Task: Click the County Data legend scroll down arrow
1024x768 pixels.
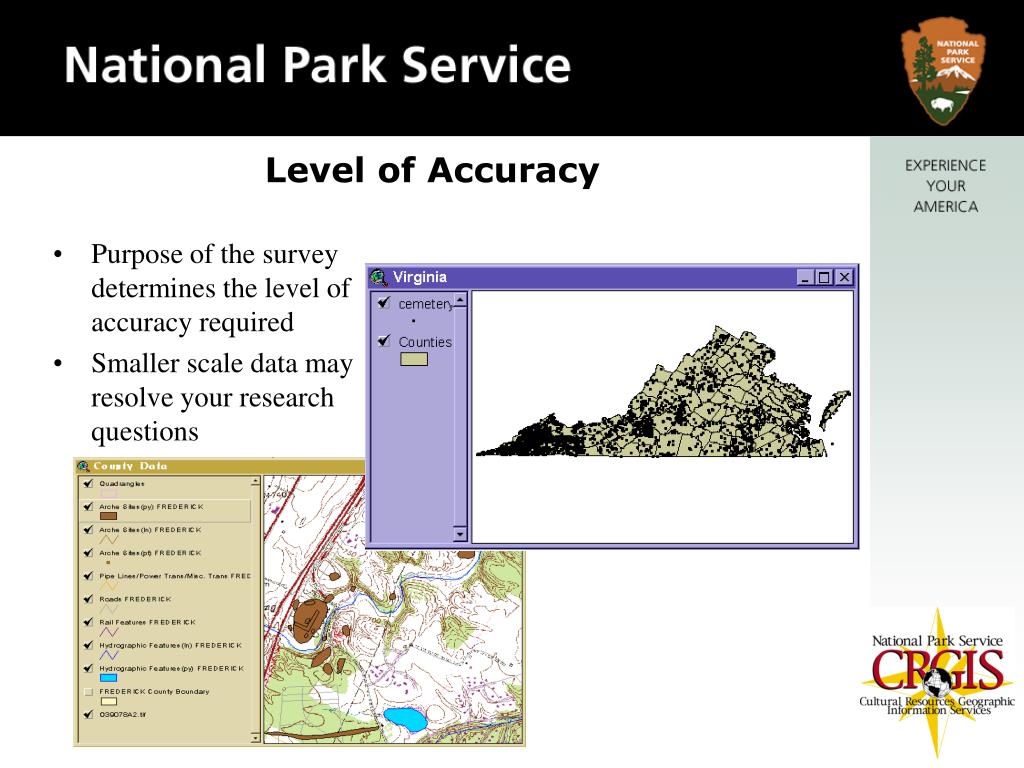Action: 255,737
